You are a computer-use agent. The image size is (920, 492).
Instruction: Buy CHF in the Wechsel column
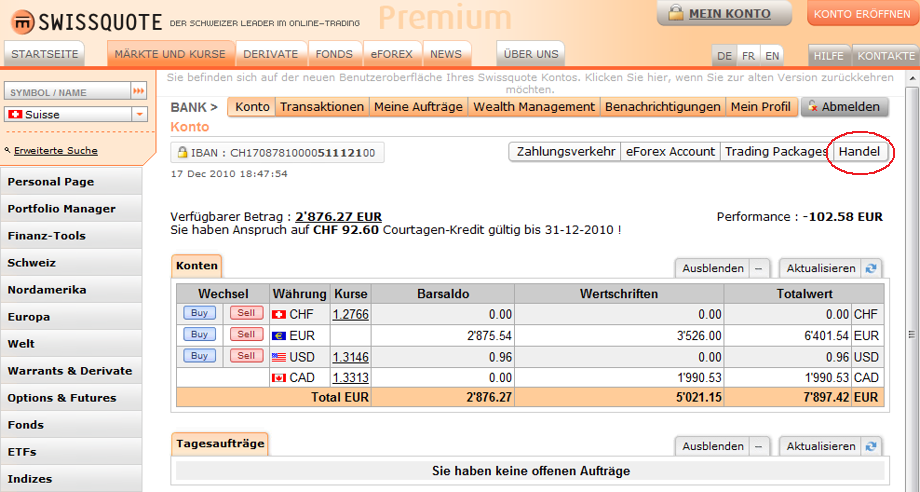coord(199,313)
